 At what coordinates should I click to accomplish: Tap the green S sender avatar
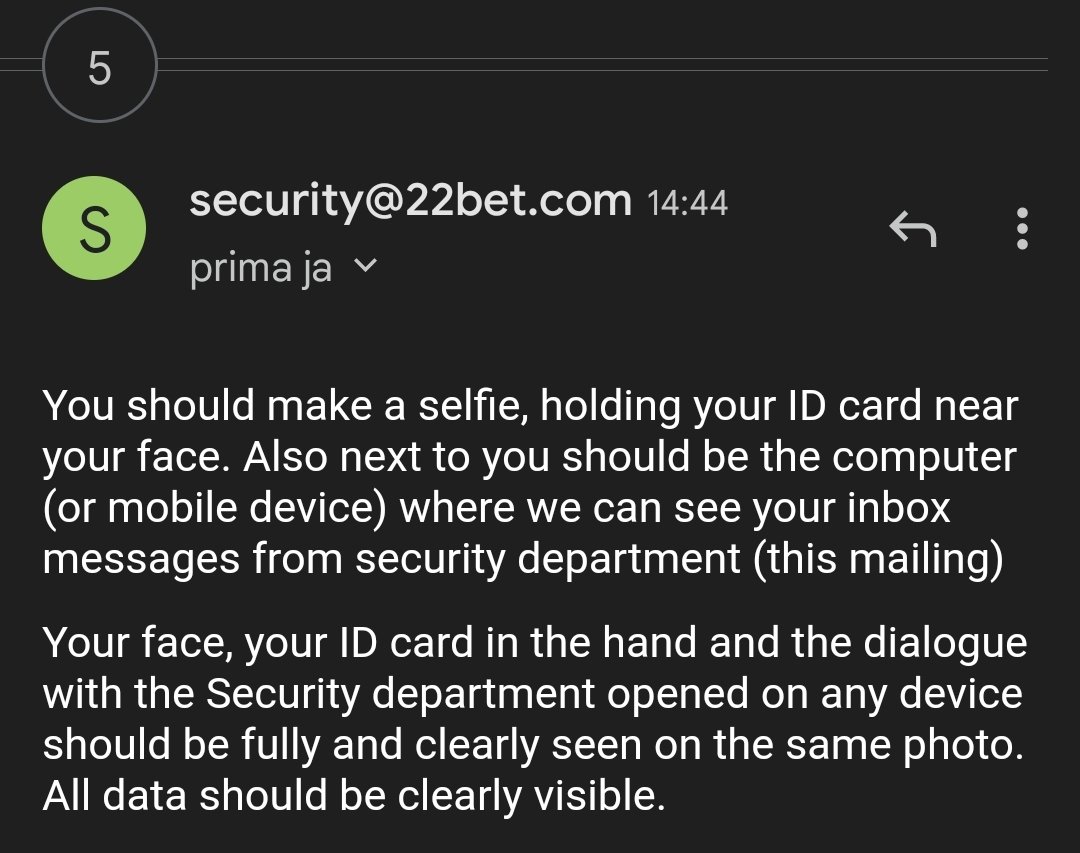point(94,229)
